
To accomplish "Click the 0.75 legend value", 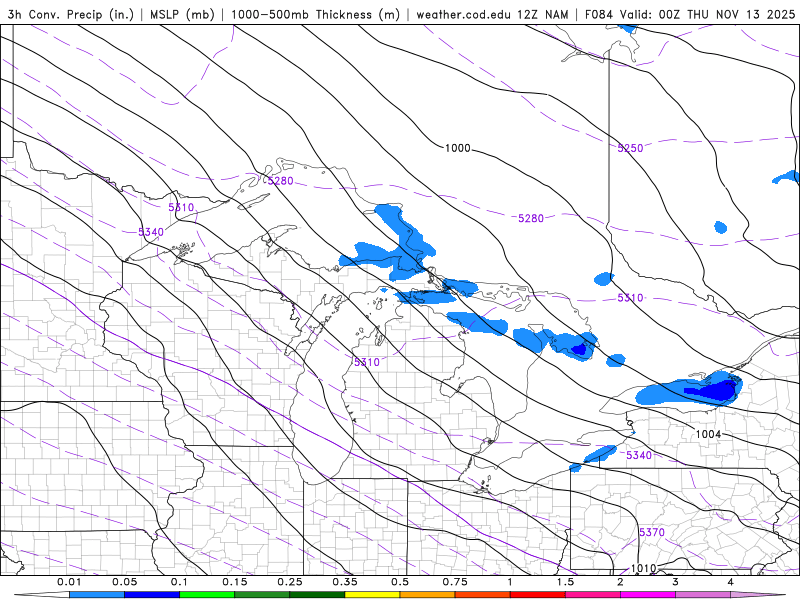I will point(455,582).
